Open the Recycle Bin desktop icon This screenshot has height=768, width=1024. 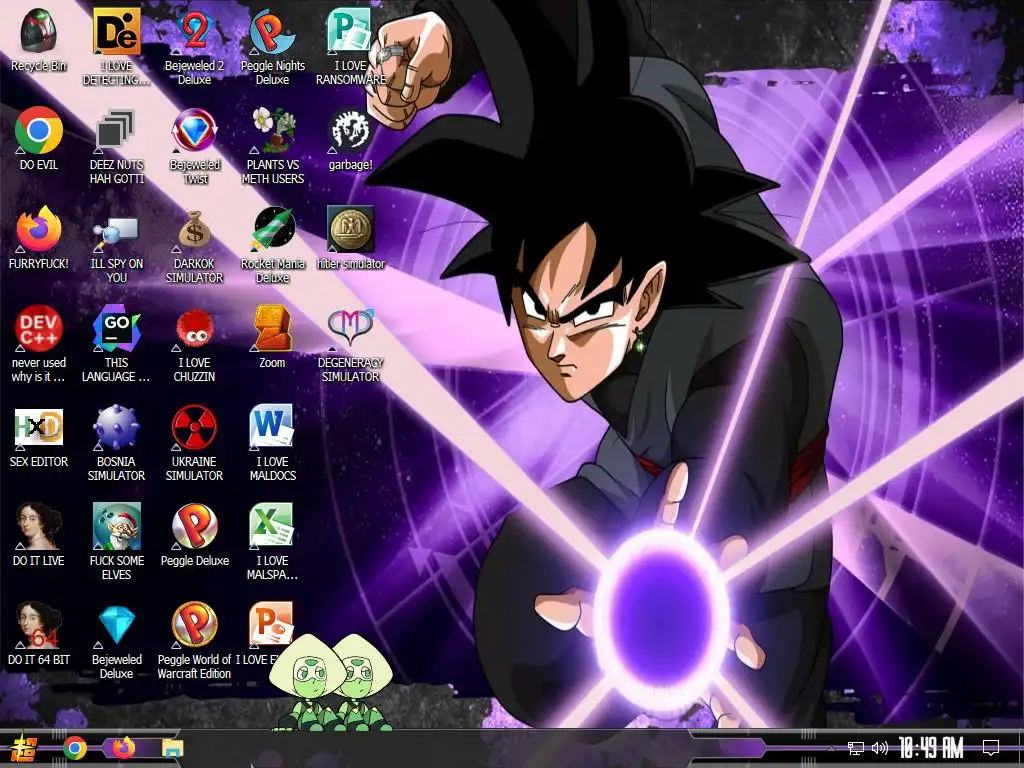click(x=39, y=39)
